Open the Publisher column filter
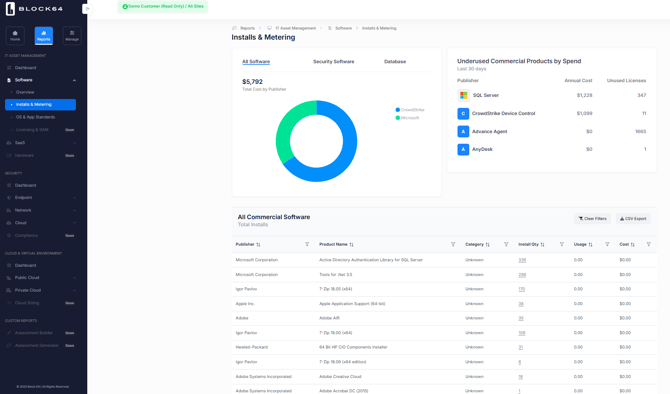Viewport: 670px width, 394px height. (x=307, y=244)
